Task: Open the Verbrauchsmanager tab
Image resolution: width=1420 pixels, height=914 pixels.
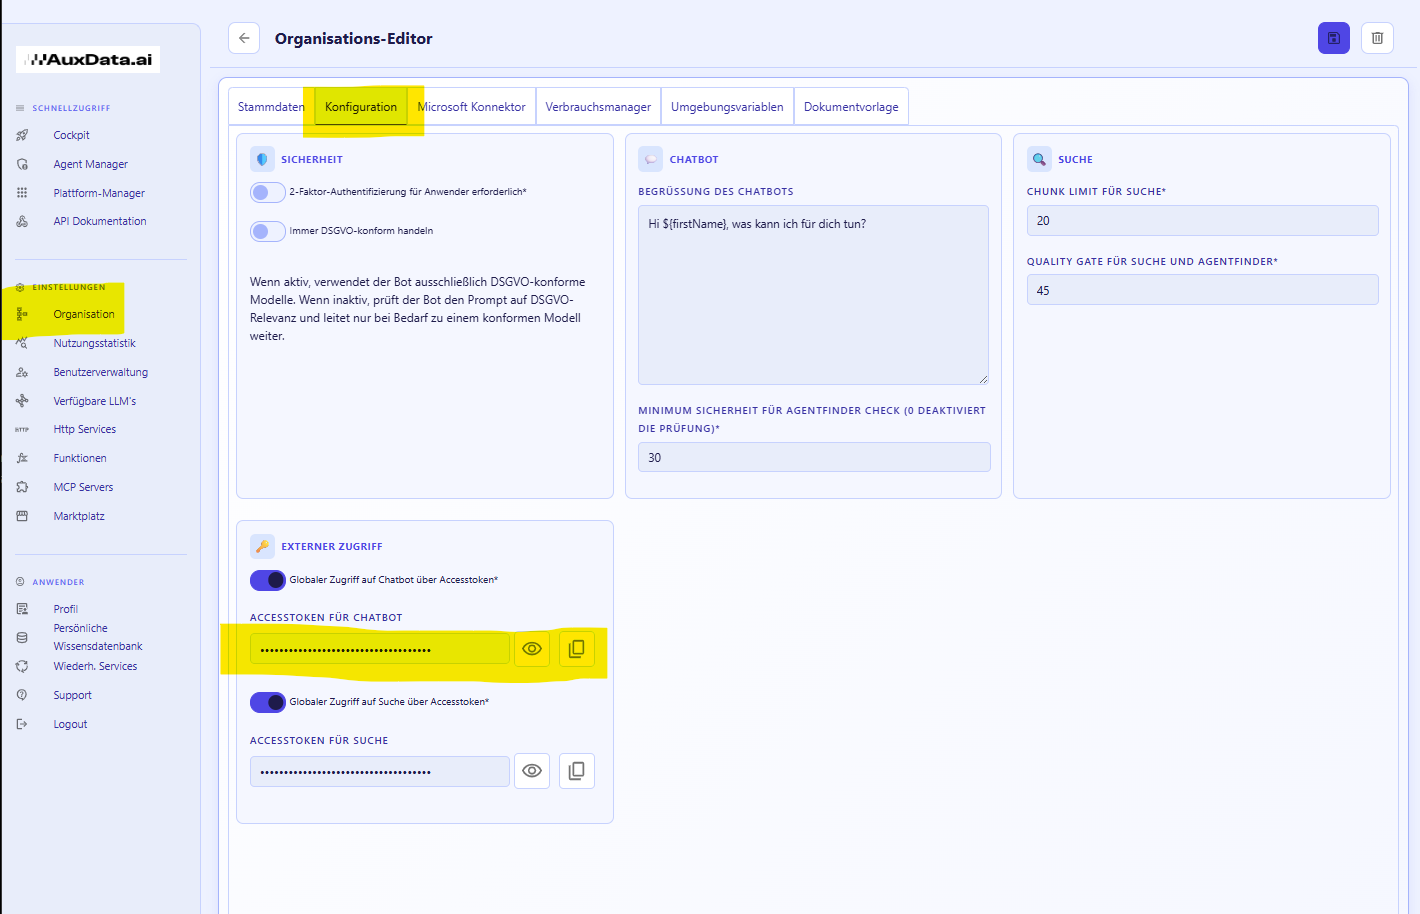Action: [x=598, y=107]
